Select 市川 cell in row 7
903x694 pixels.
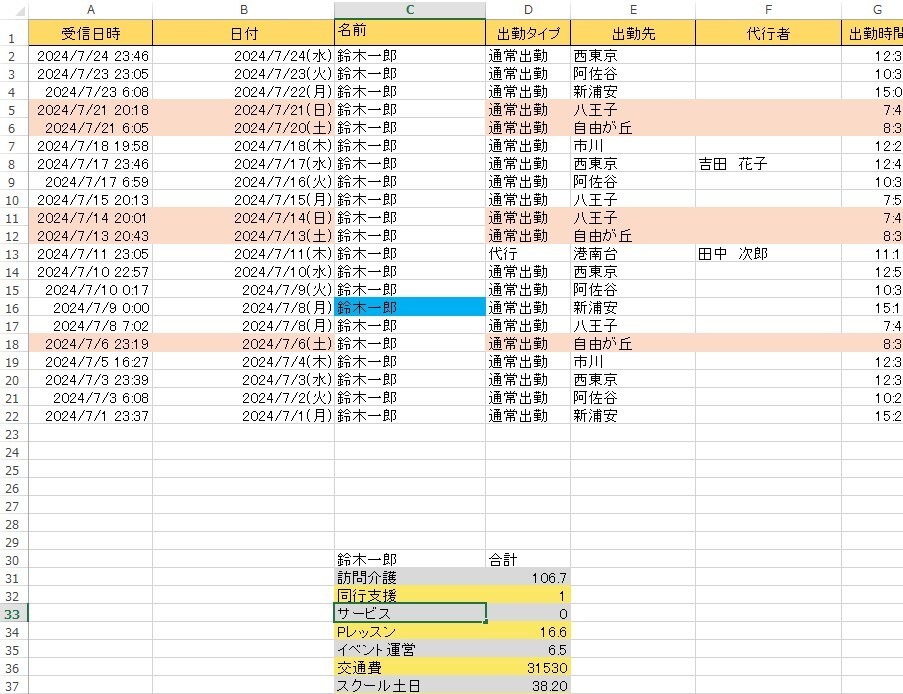(x=633, y=146)
